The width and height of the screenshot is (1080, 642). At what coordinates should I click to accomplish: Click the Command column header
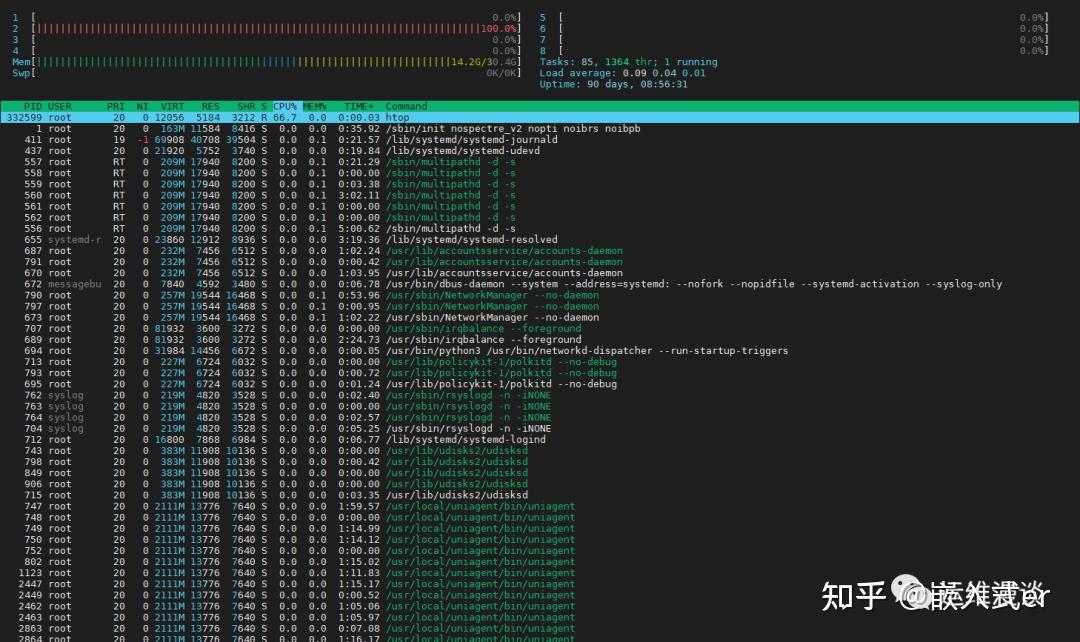405,106
